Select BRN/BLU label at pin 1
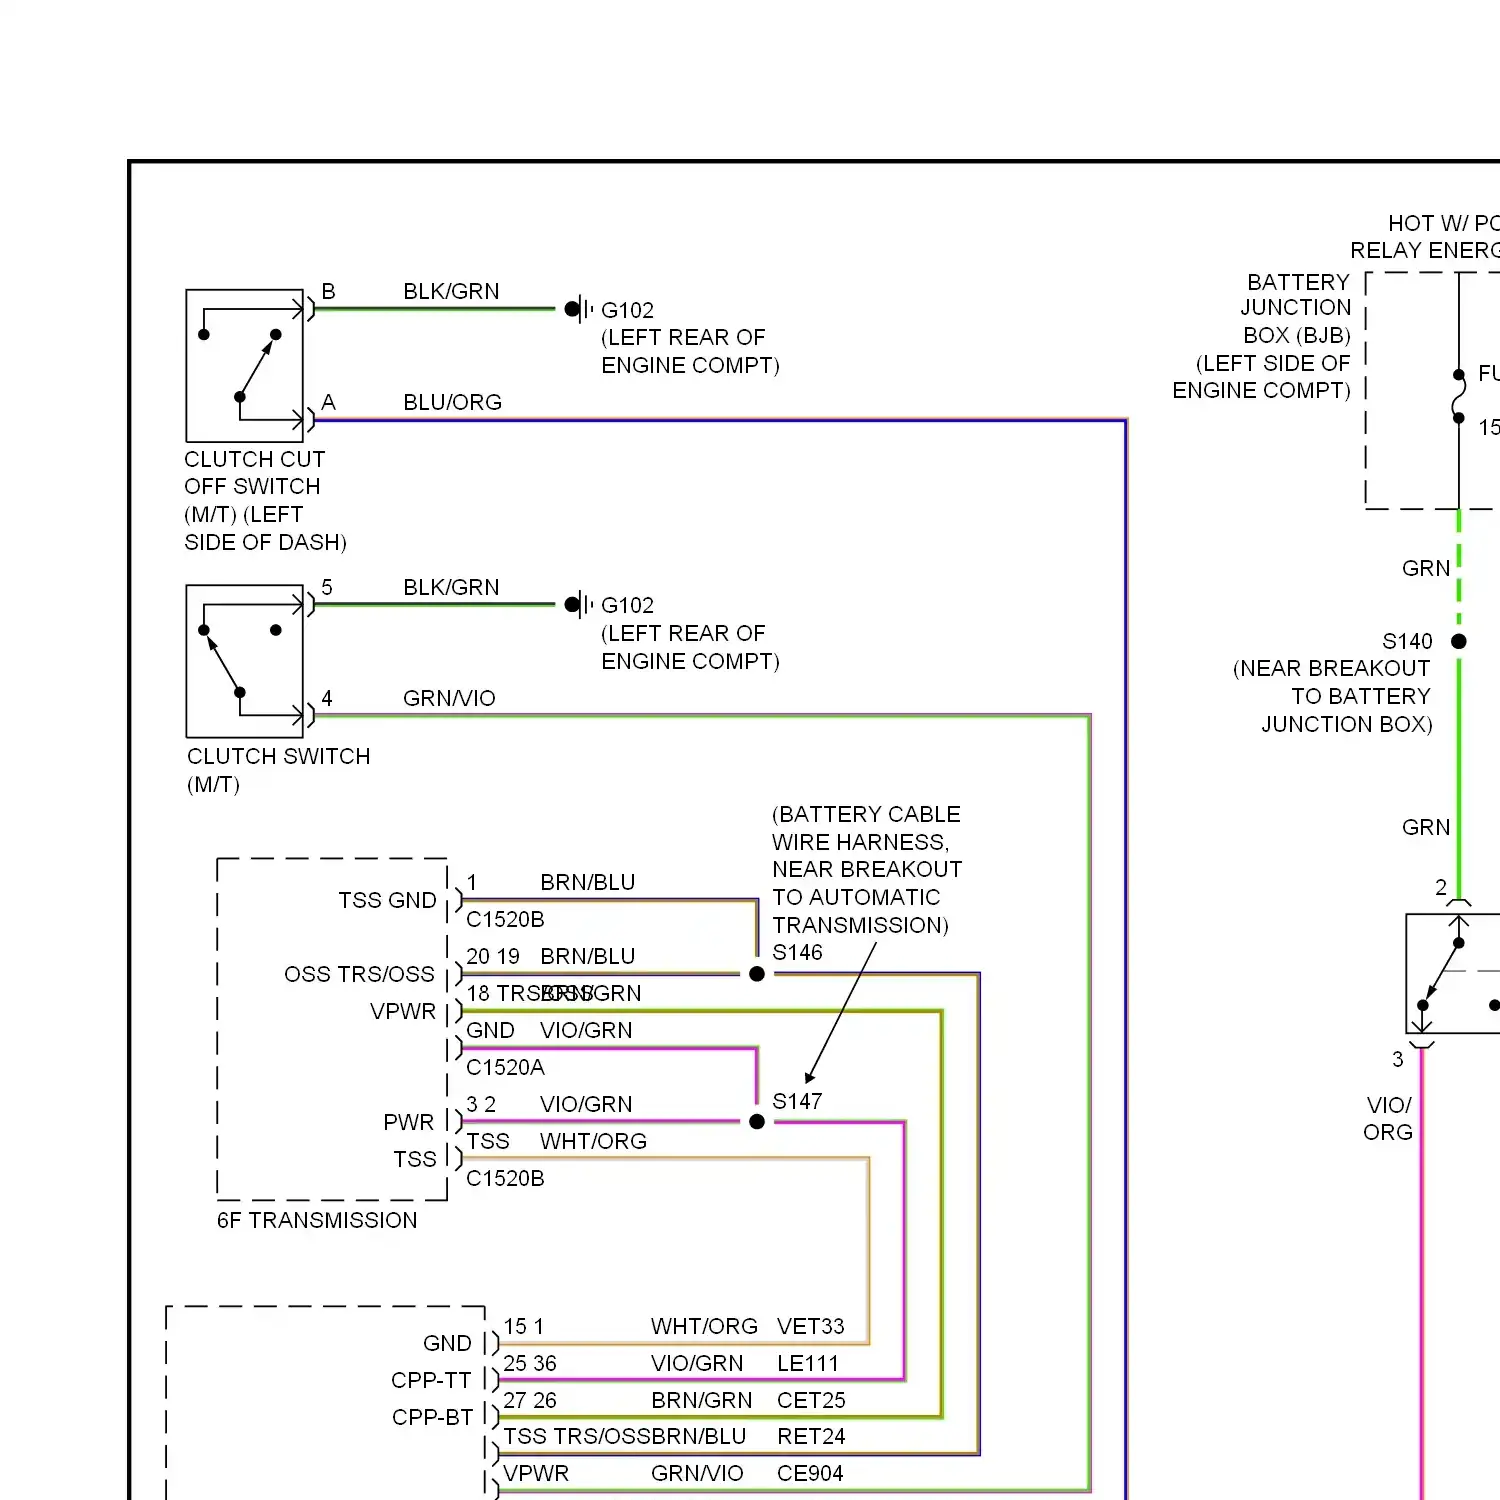The height and width of the screenshot is (1500, 1500). click(588, 882)
